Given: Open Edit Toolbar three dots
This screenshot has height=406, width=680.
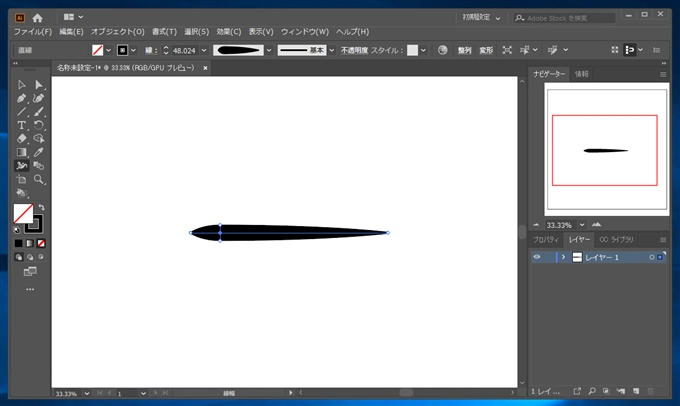Looking at the screenshot, I should (x=30, y=289).
